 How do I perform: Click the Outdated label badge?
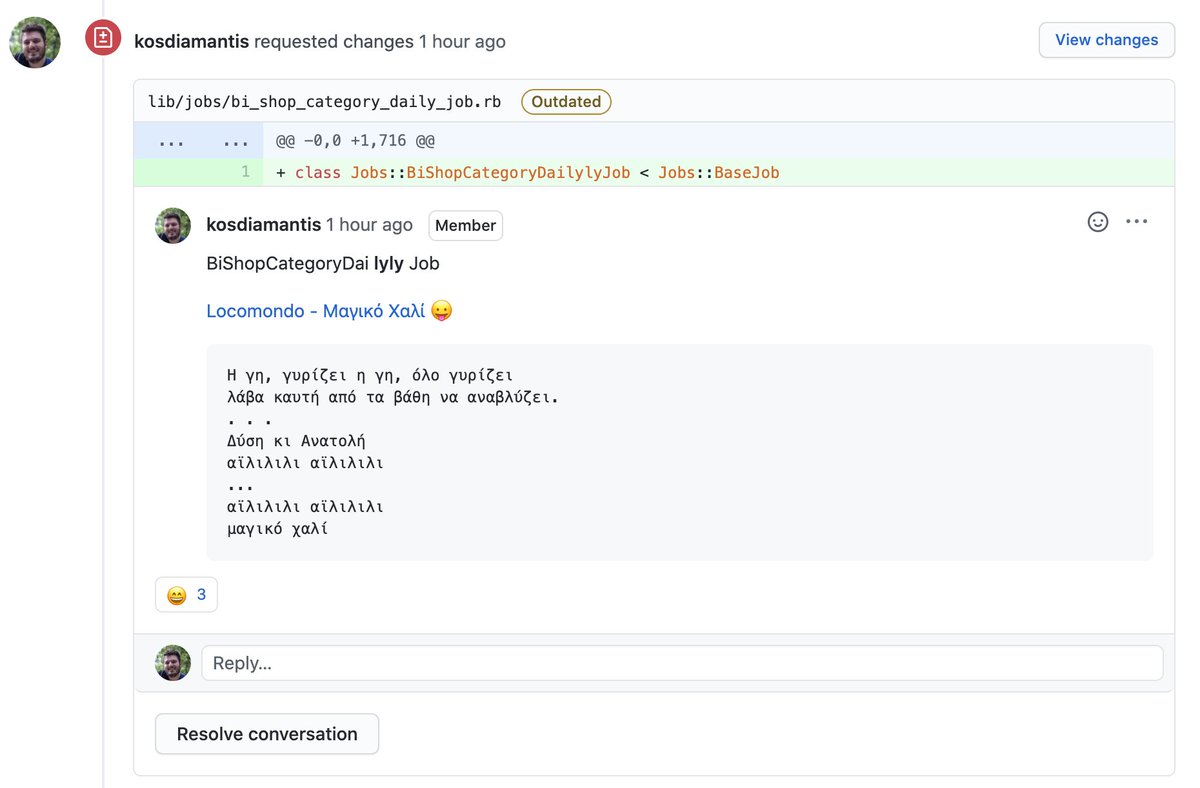(x=566, y=102)
